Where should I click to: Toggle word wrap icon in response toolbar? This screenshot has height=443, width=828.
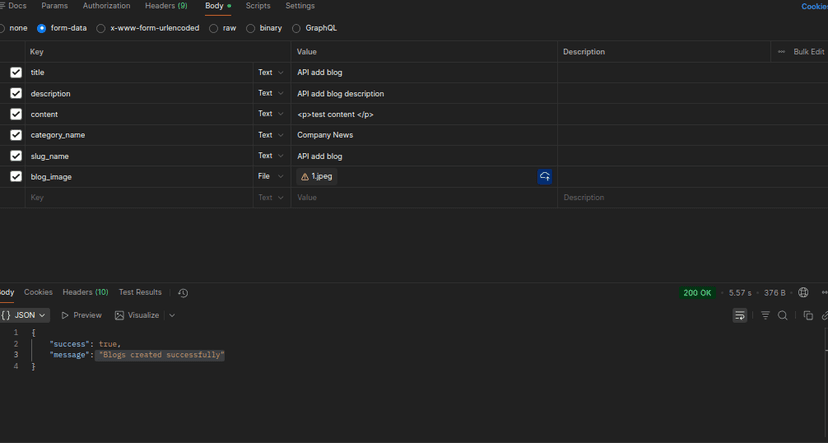740,316
